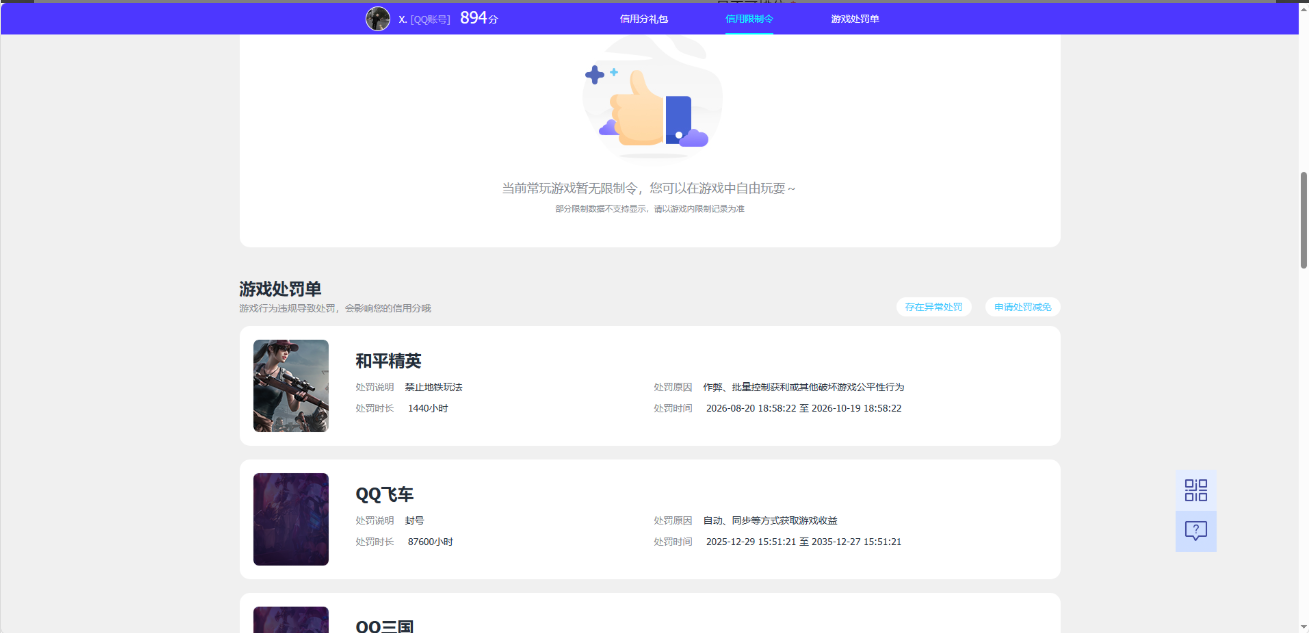This screenshot has height=633, width=1309.
Task: Click the 自动、同步等方式获取游戏收益 reason
Action: [x=770, y=520]
